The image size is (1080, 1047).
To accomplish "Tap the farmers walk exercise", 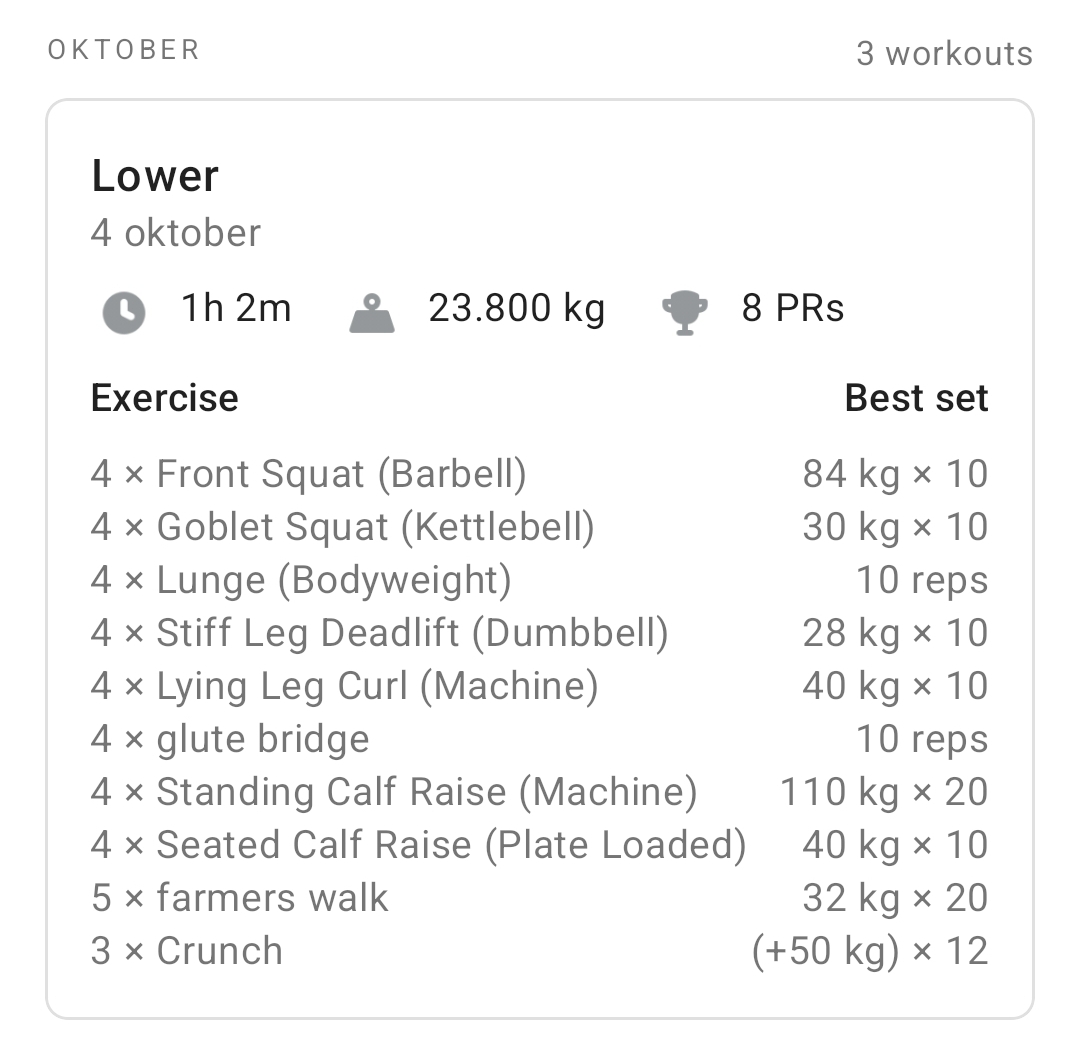I will (239, 898).
